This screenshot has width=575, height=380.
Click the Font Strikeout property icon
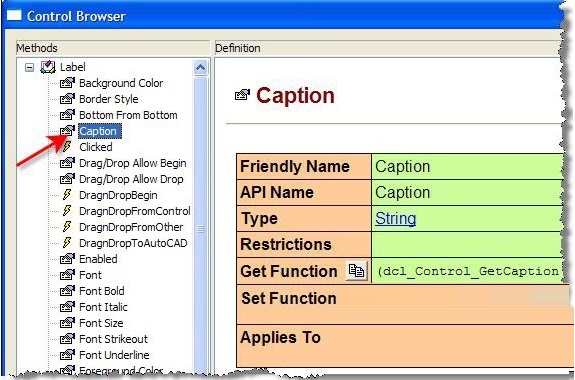[x=67, y=339]
